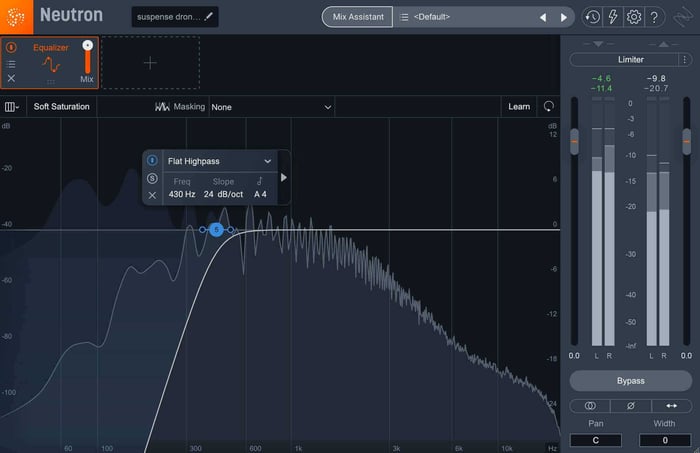Solo band 5 with the S icon
700x453 pixels.
152,179
